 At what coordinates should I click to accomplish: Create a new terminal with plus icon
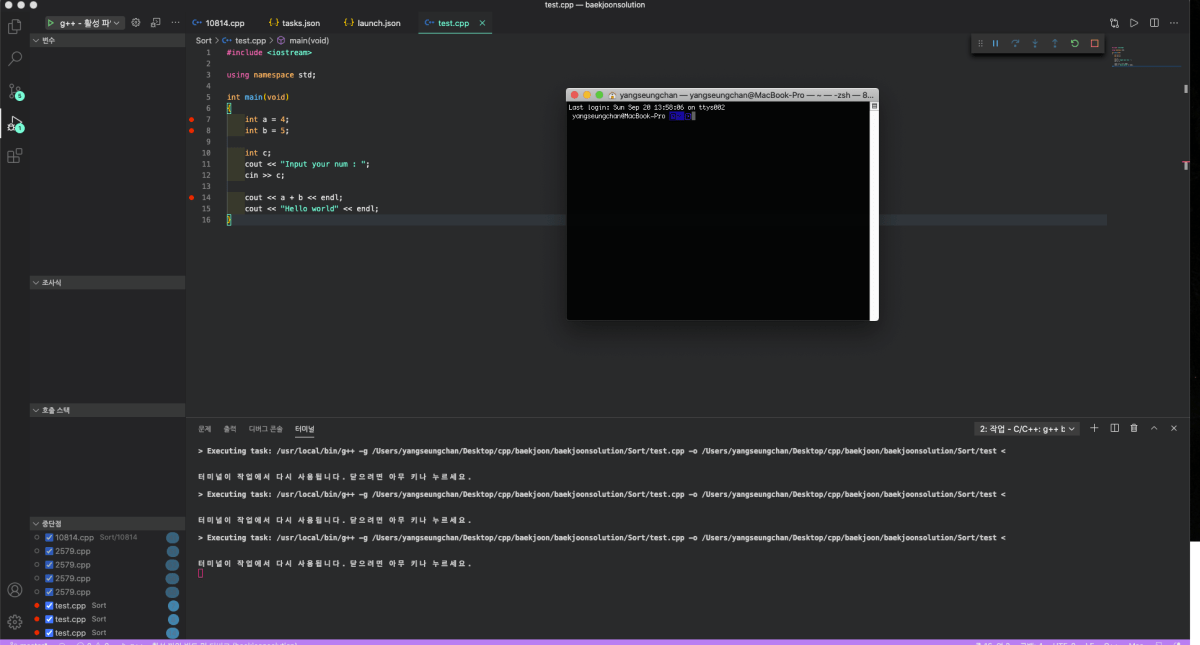[1094, 428]
